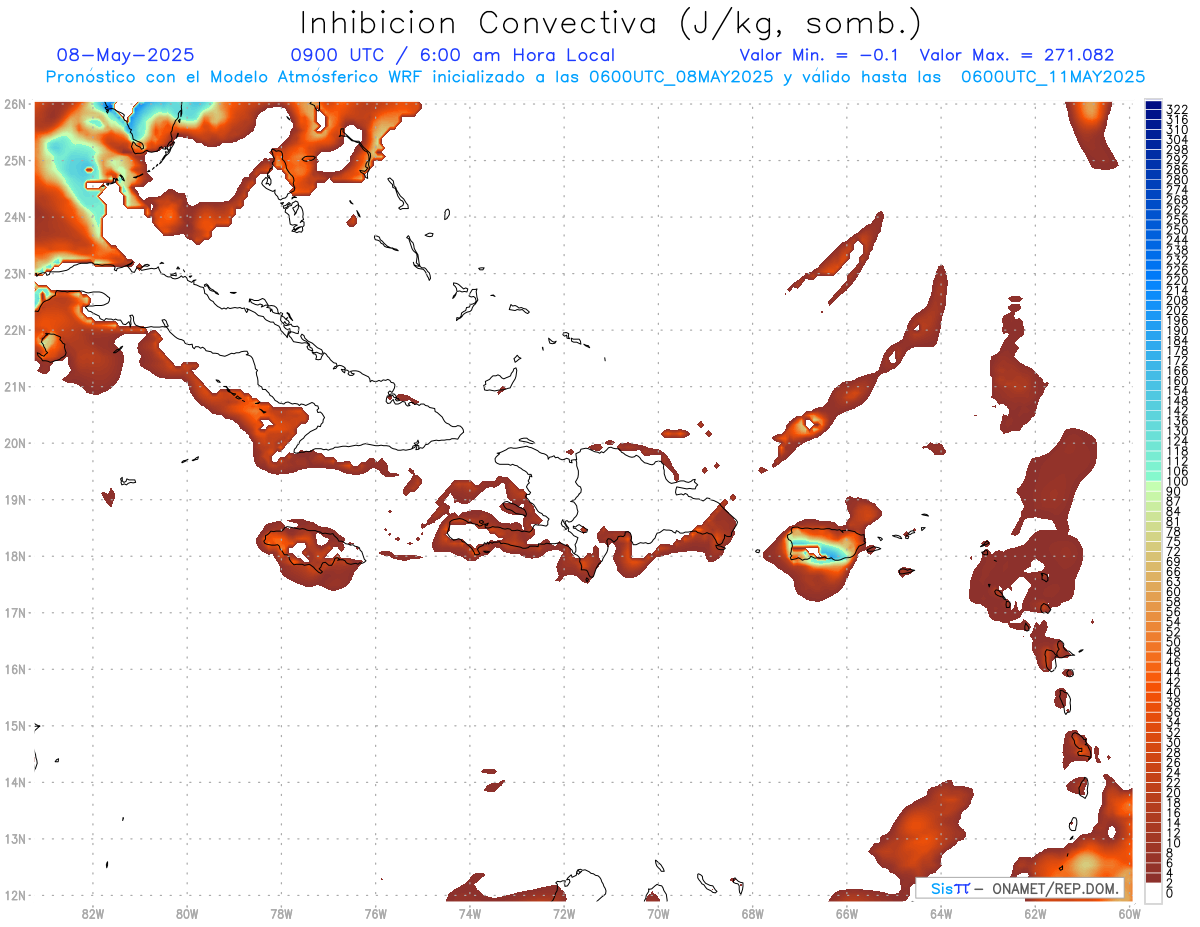This screenshot has width=1200, height=927.
Task: Click the 12N latitude label
Action: tap(14, 895)
